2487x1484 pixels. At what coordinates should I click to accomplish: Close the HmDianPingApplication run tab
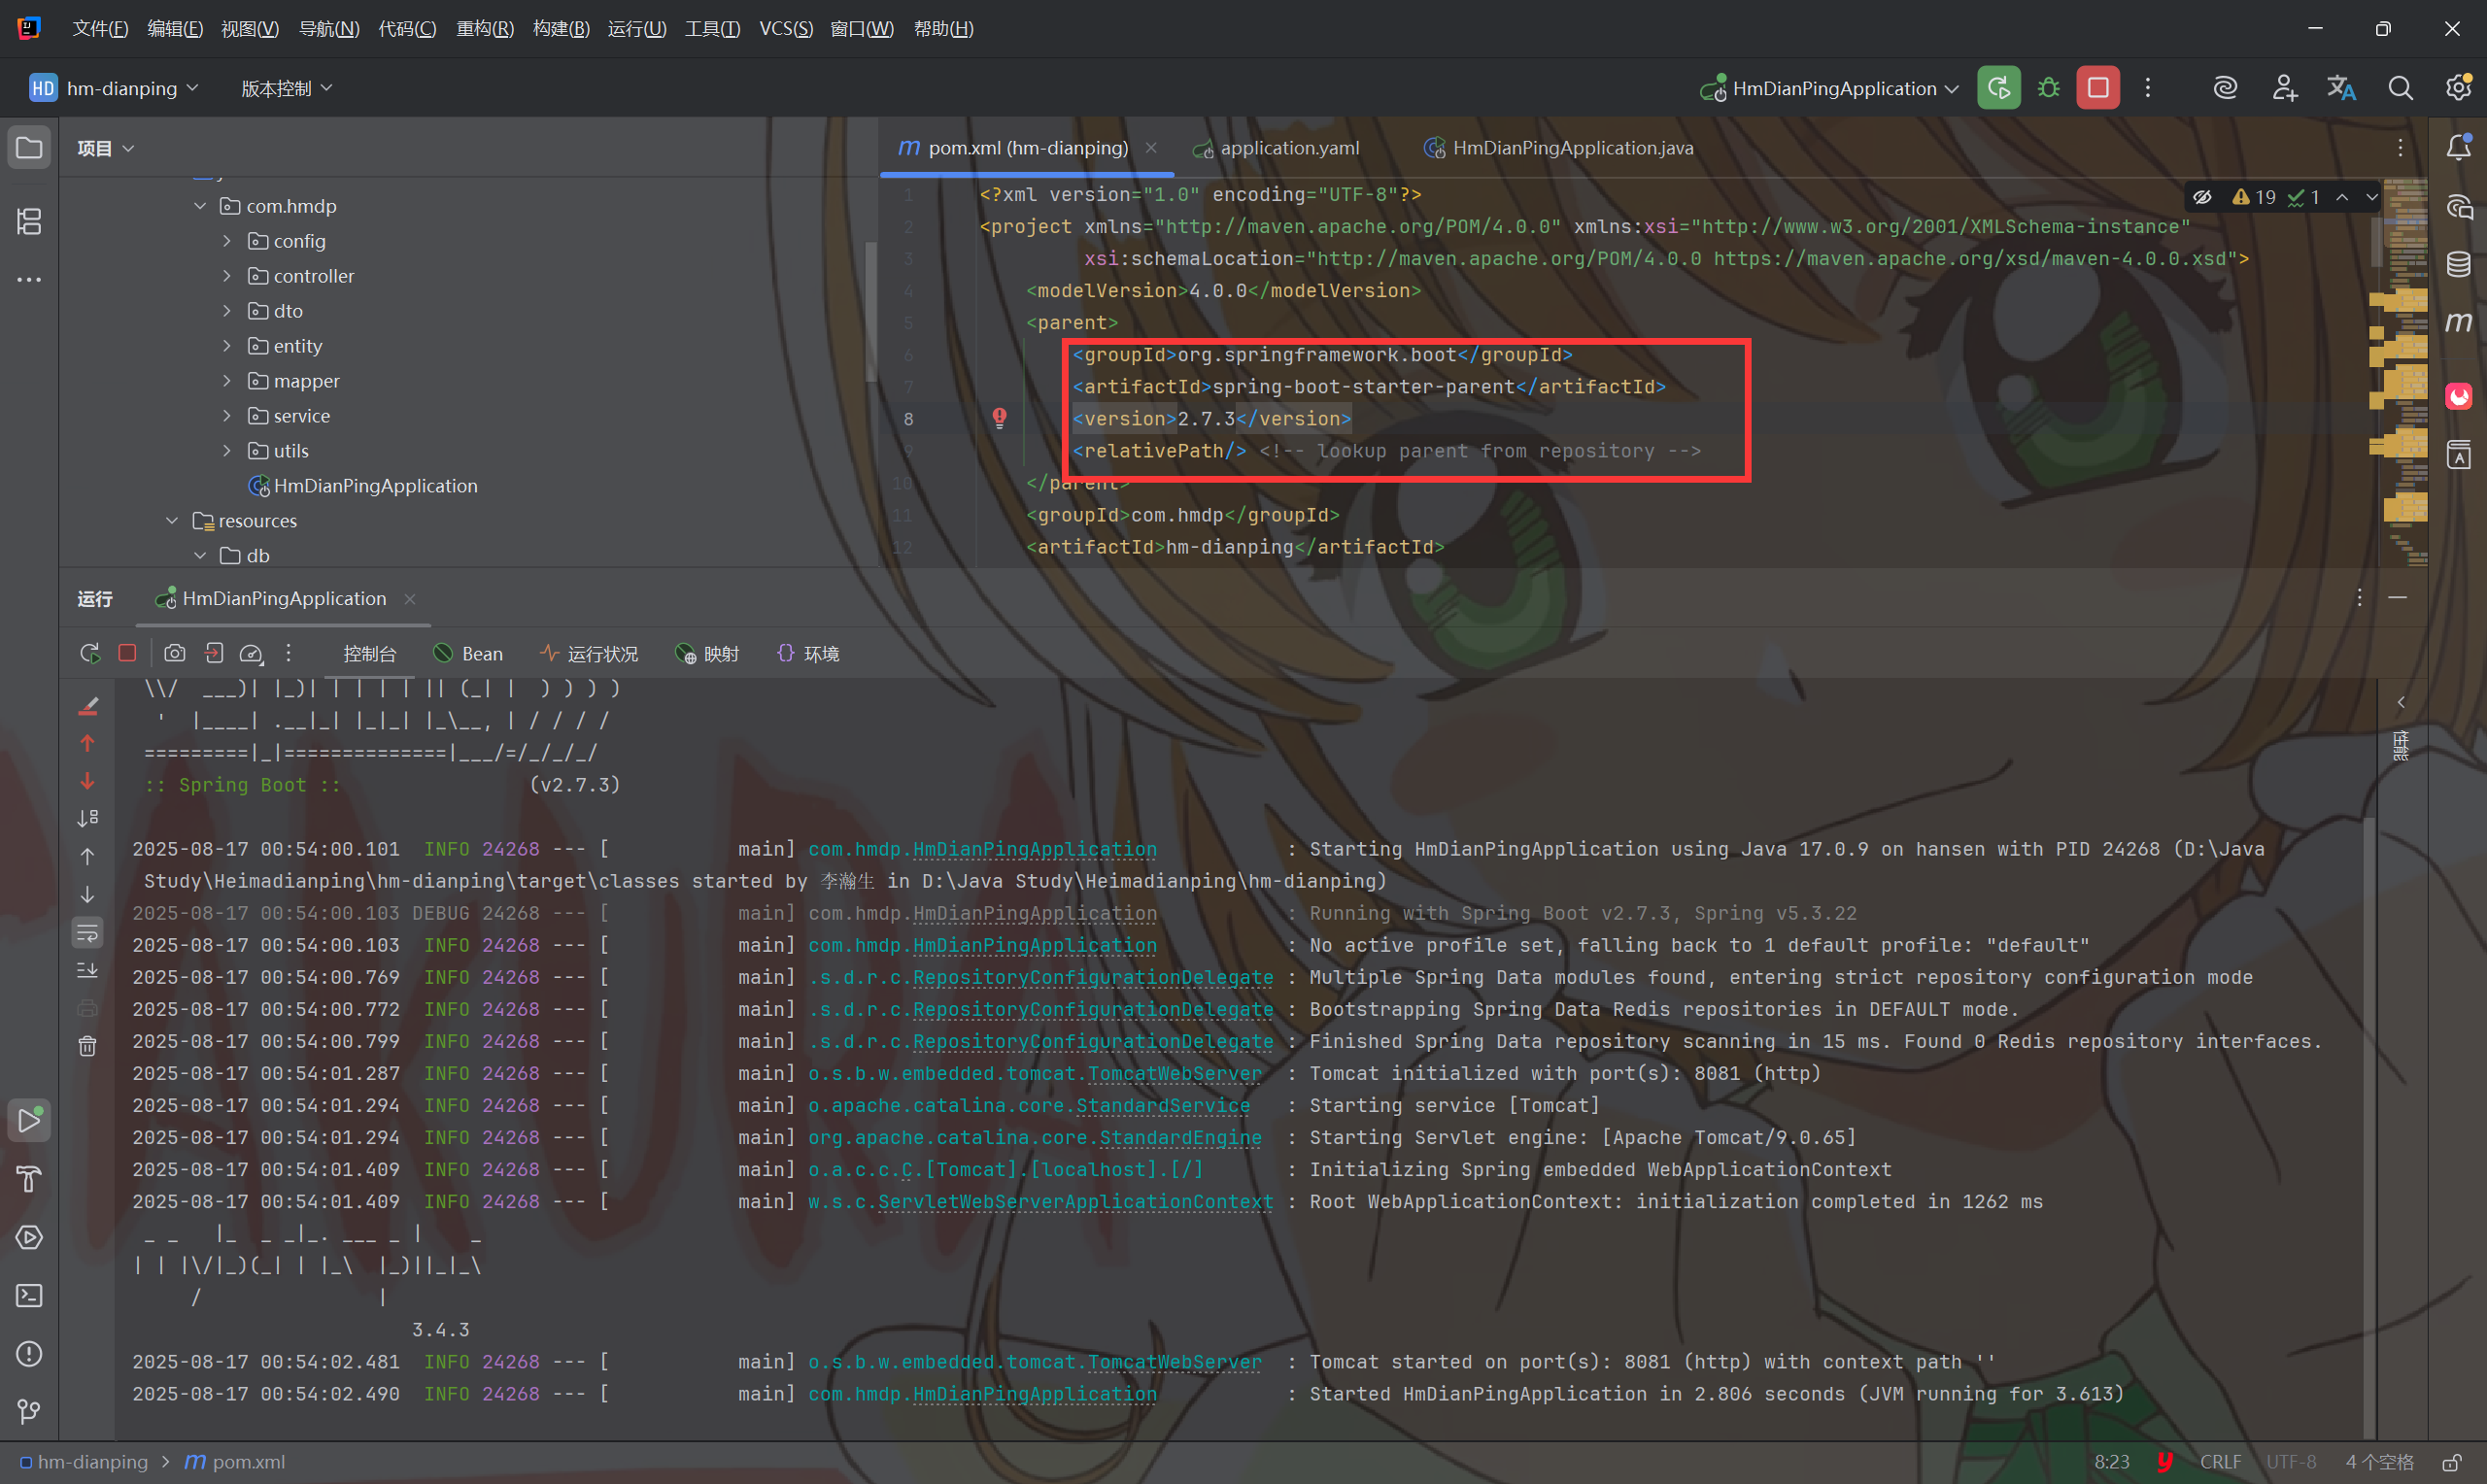[x=409, y=599]
